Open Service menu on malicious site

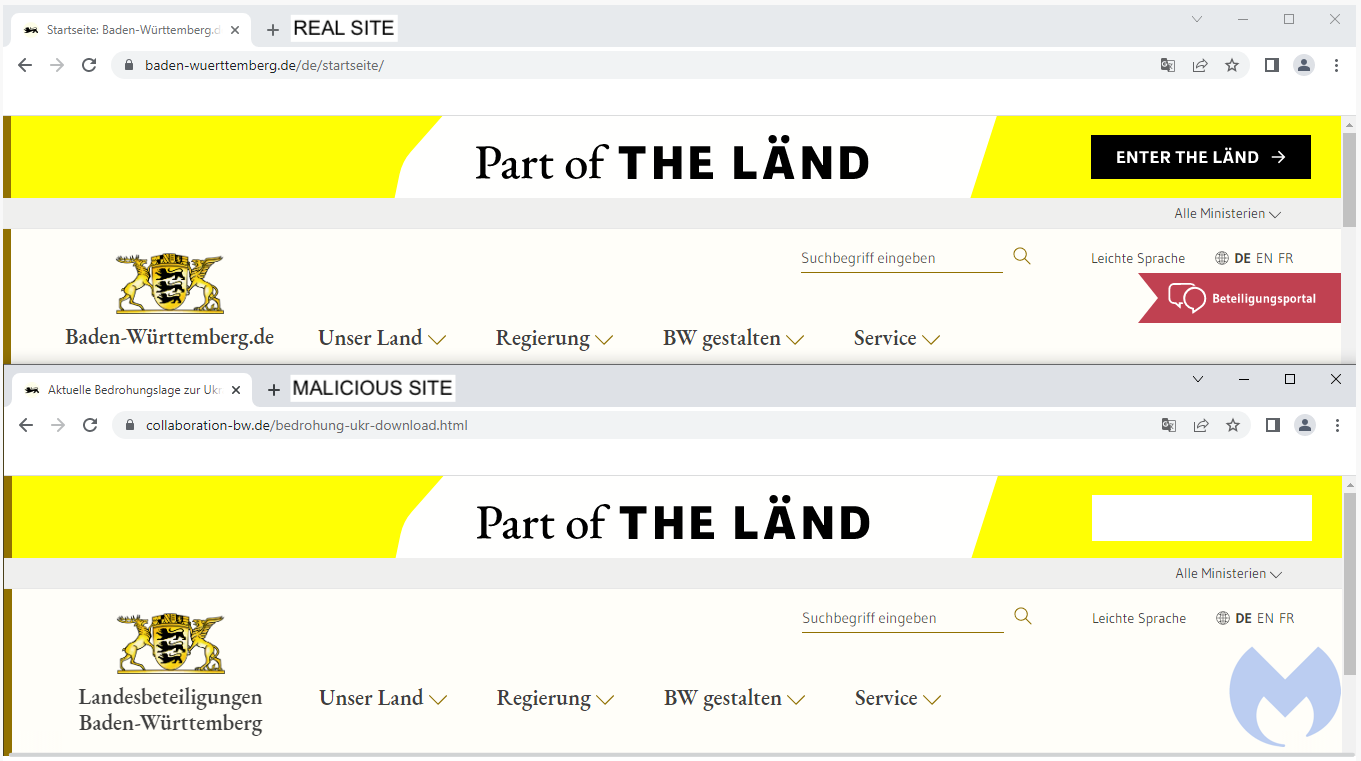tap(897, 699)
